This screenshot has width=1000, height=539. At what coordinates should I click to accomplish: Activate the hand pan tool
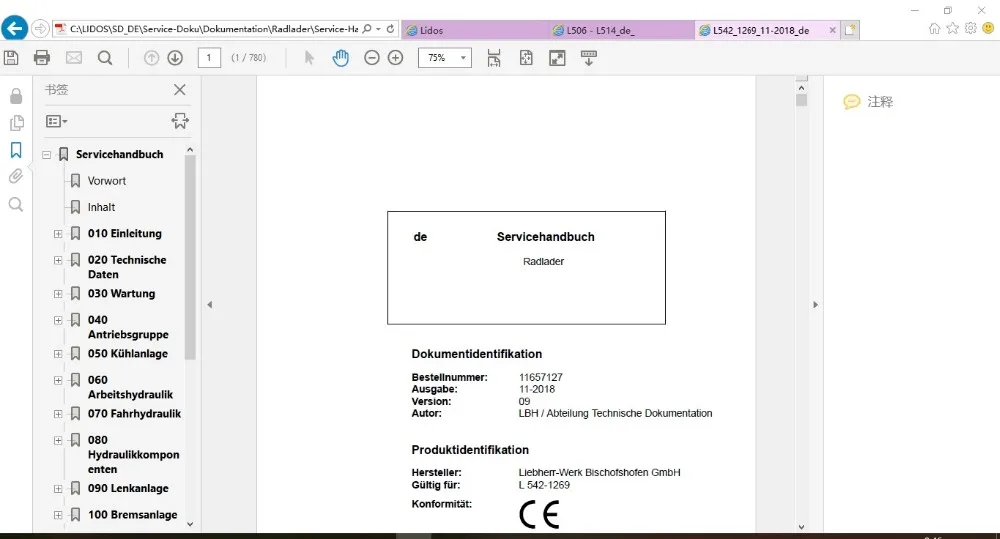[x=341, y=58]
